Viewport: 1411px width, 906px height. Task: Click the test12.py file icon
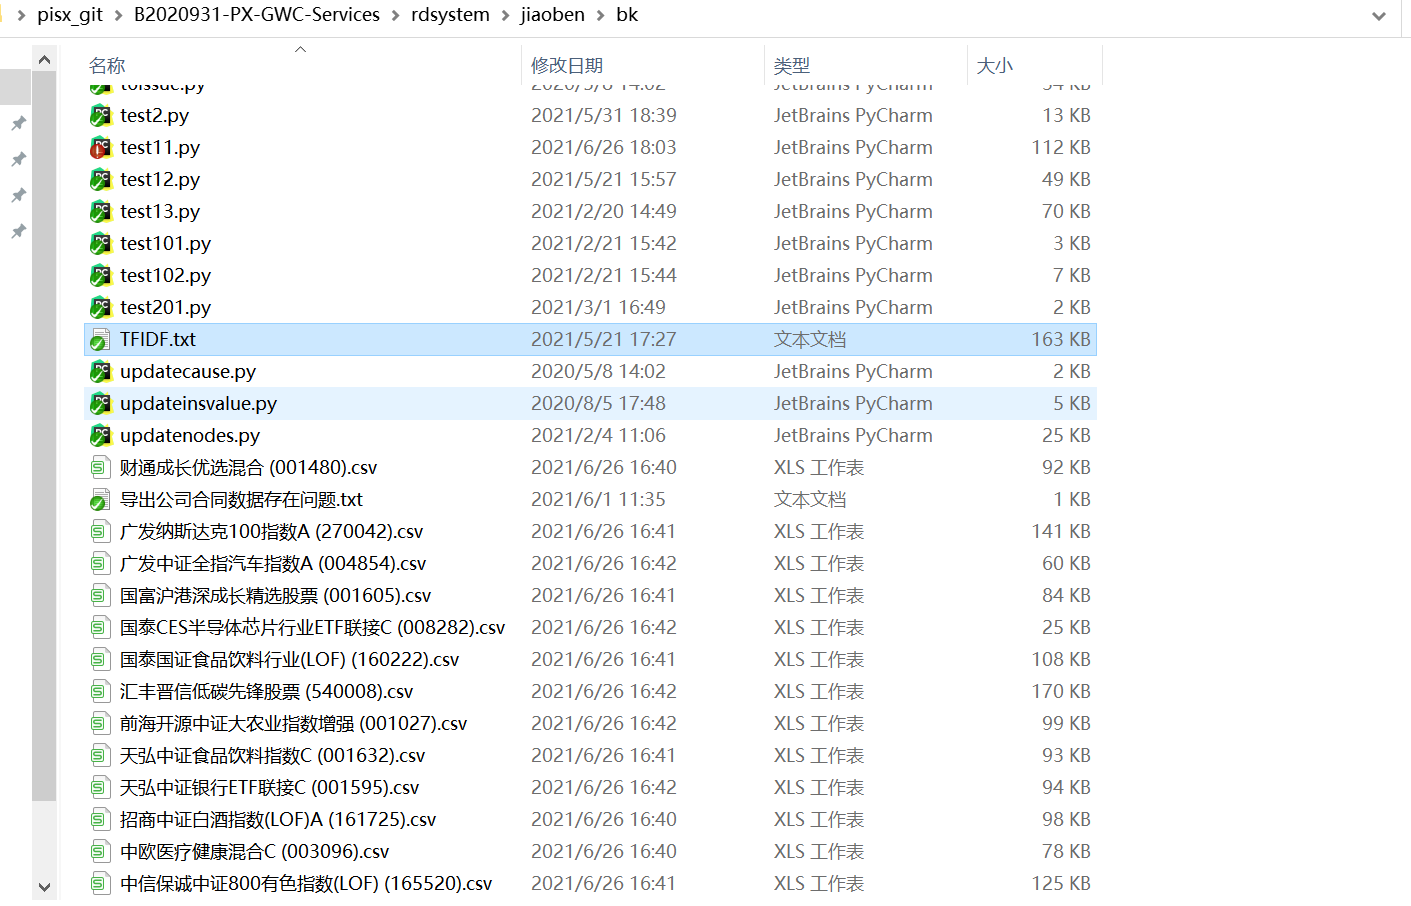click(x=100, y=179)
